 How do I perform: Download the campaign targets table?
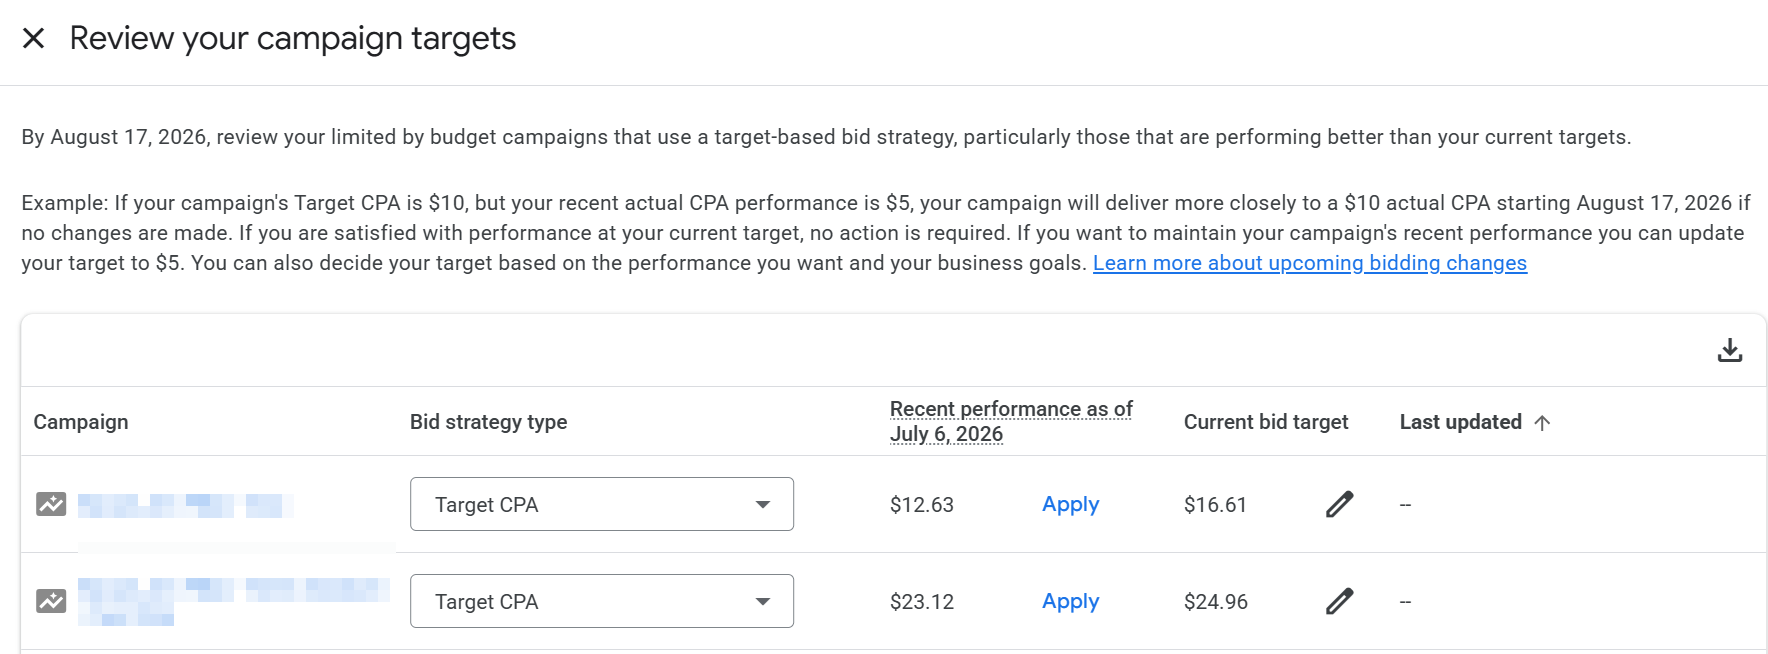pyautogui.click(x=1730, y=350)
